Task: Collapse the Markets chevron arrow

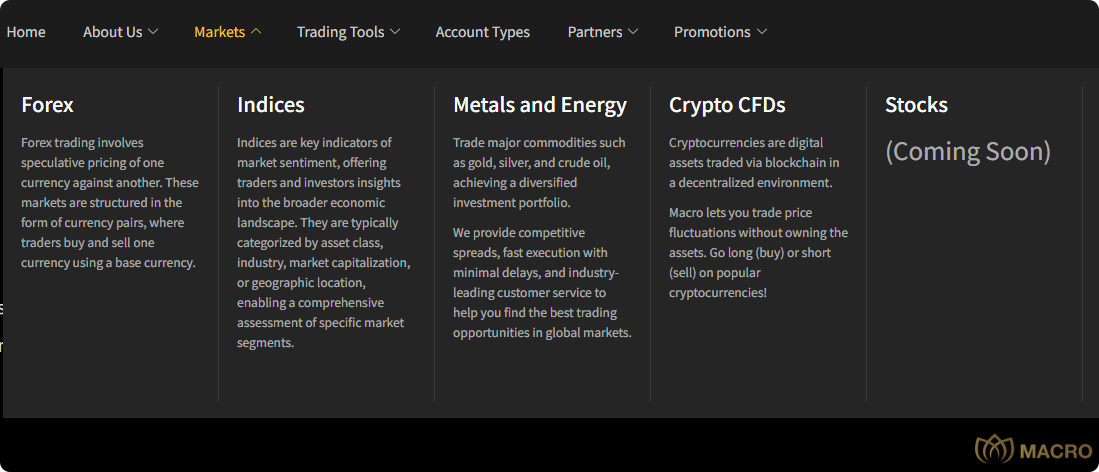Action: (256, 32)
